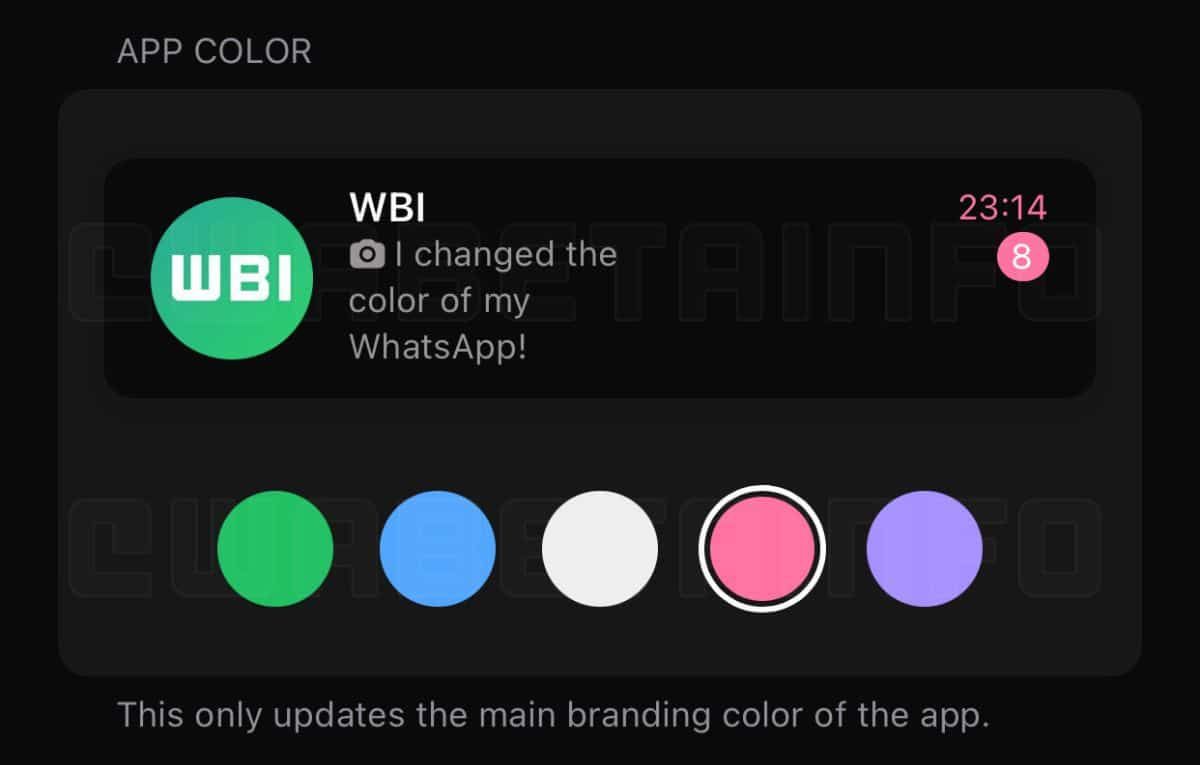Tap the word 'WhatsApp!' in the preview
The image size is (1200, 765).
coord(437,347)
